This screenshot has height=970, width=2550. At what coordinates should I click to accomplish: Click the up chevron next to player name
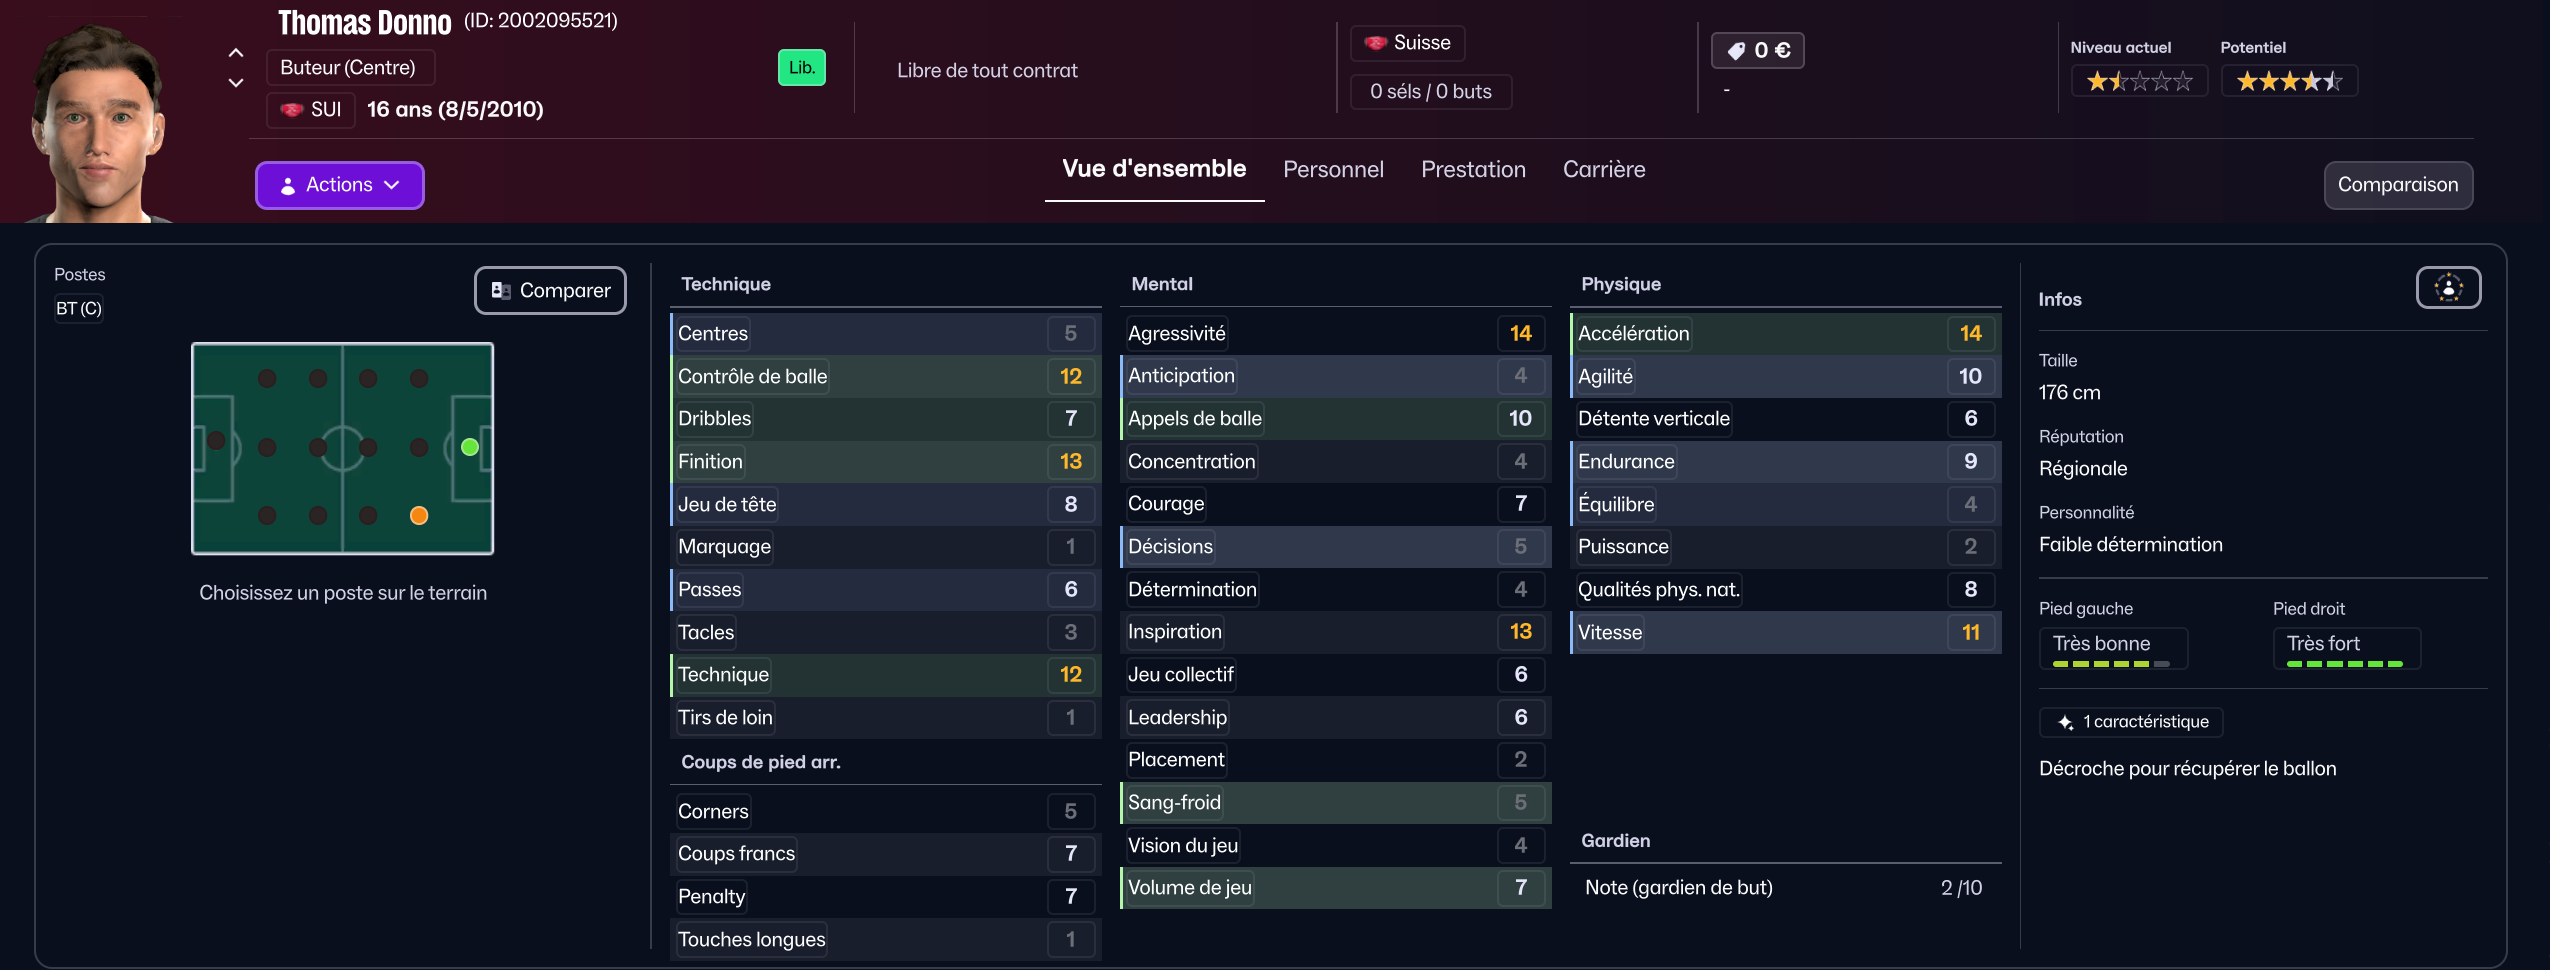point(236,53)
